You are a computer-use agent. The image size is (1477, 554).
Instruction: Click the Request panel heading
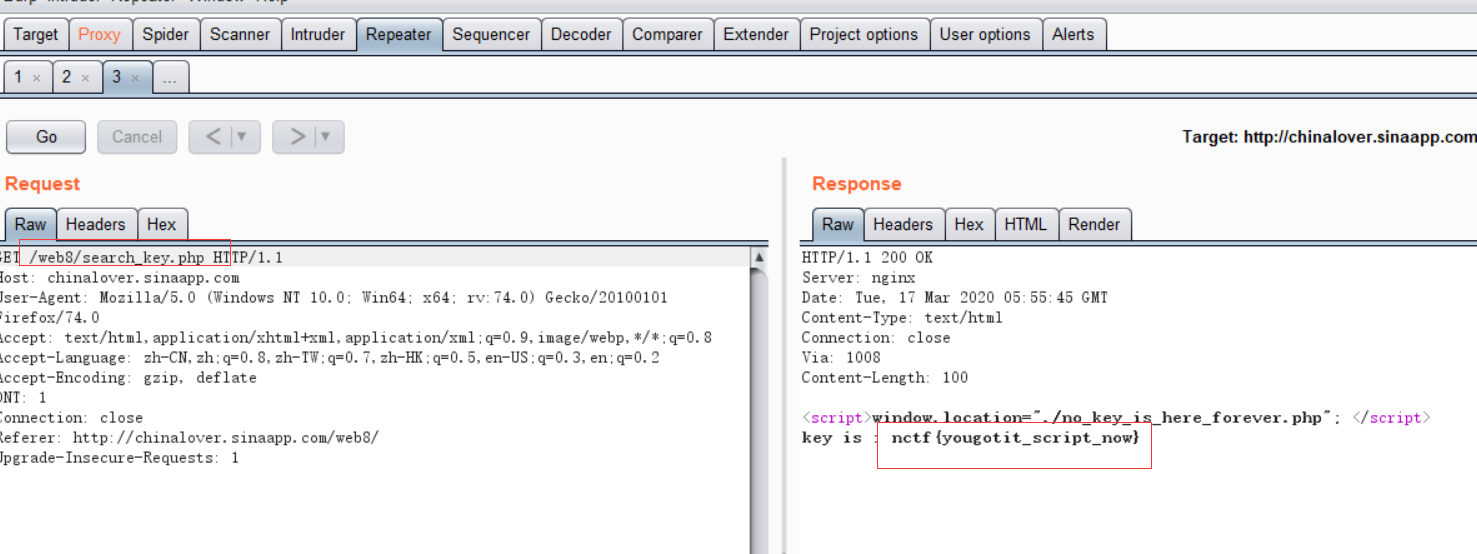click(x=42, y=184)
